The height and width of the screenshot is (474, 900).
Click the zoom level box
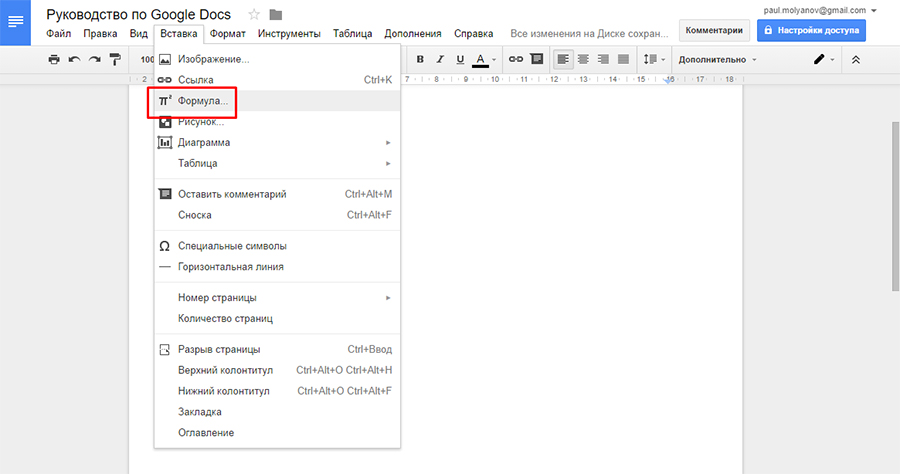(x=147, y=59)
